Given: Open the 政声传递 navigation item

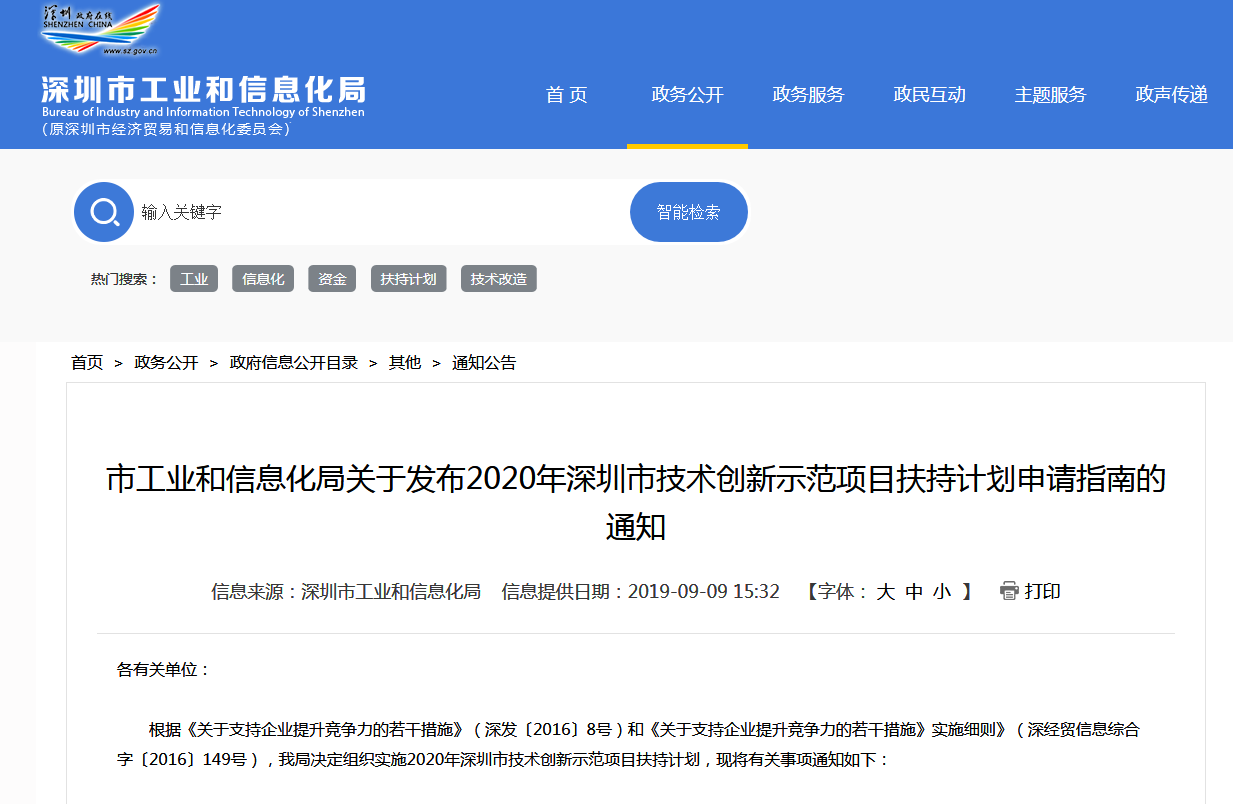Looking at the screenshot, I should click(x=1171, y=95).
